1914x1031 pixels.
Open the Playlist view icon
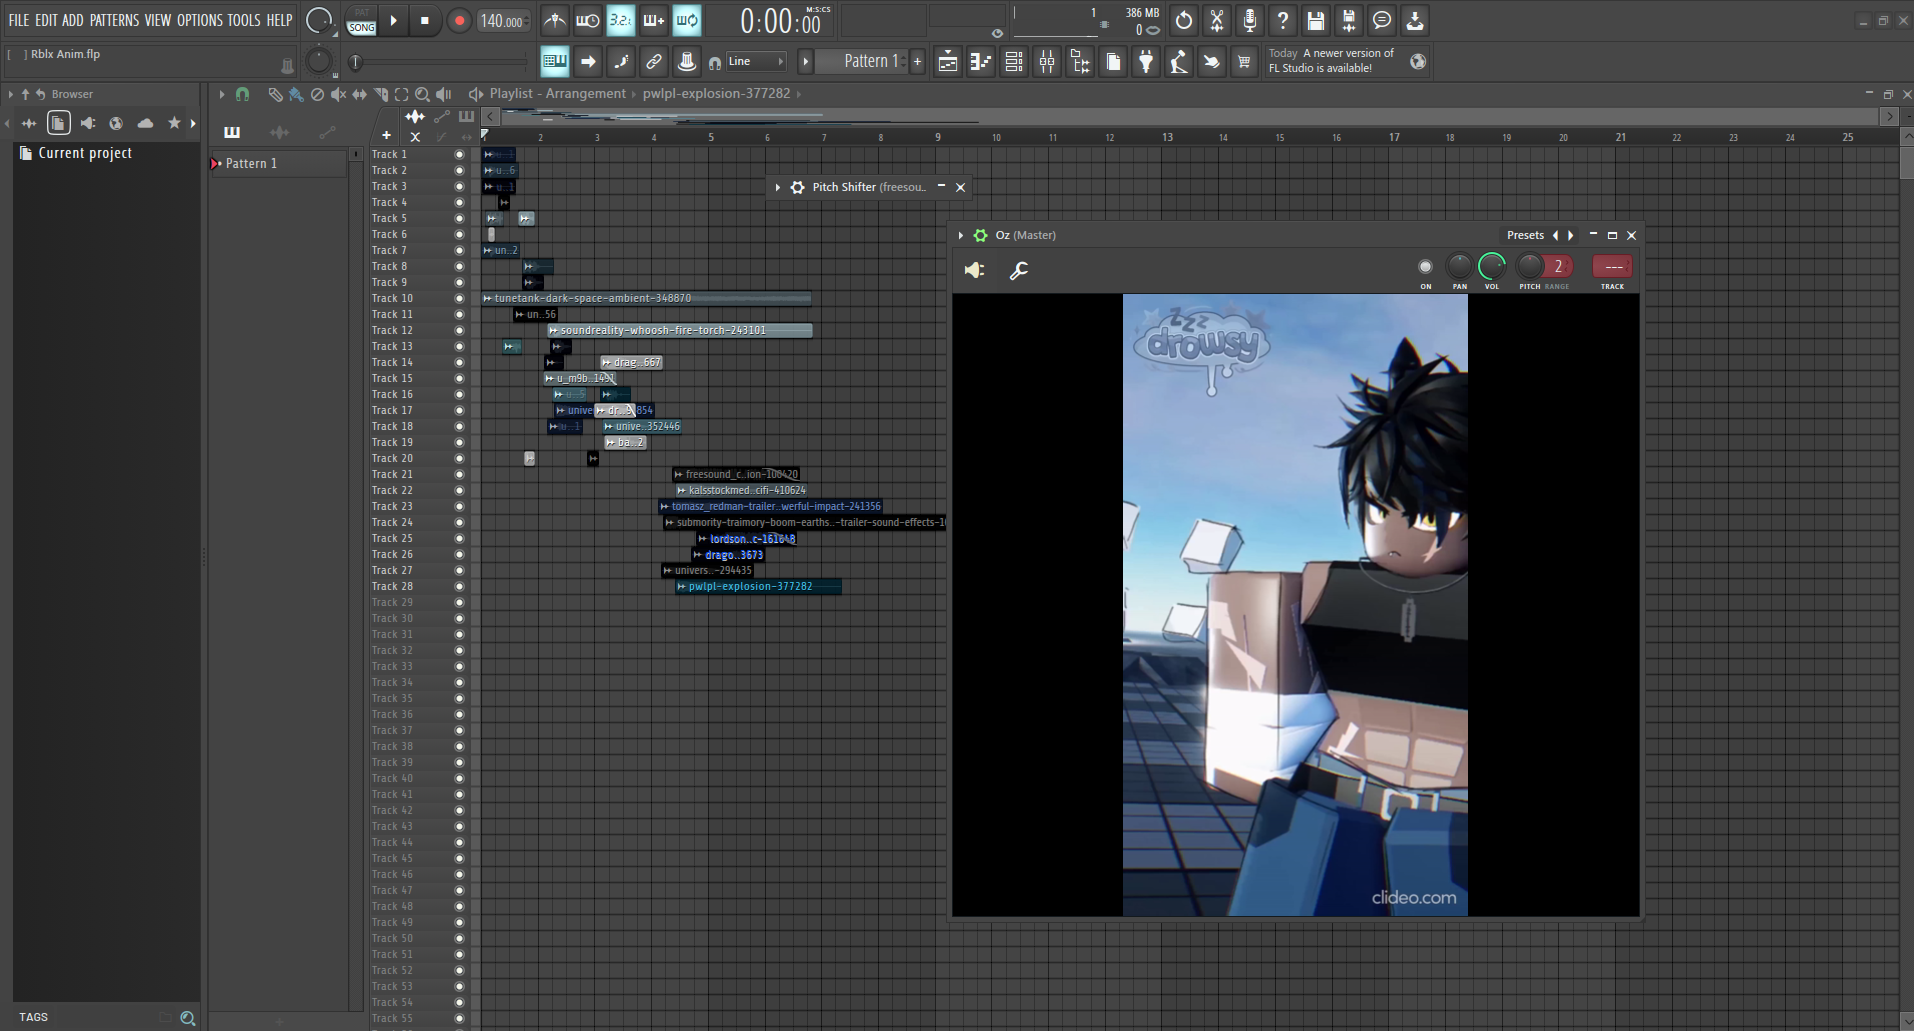coord(948,62)
